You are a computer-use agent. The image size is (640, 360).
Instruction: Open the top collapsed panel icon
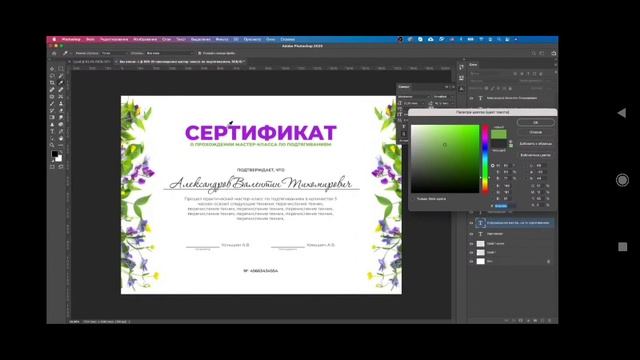461,67
